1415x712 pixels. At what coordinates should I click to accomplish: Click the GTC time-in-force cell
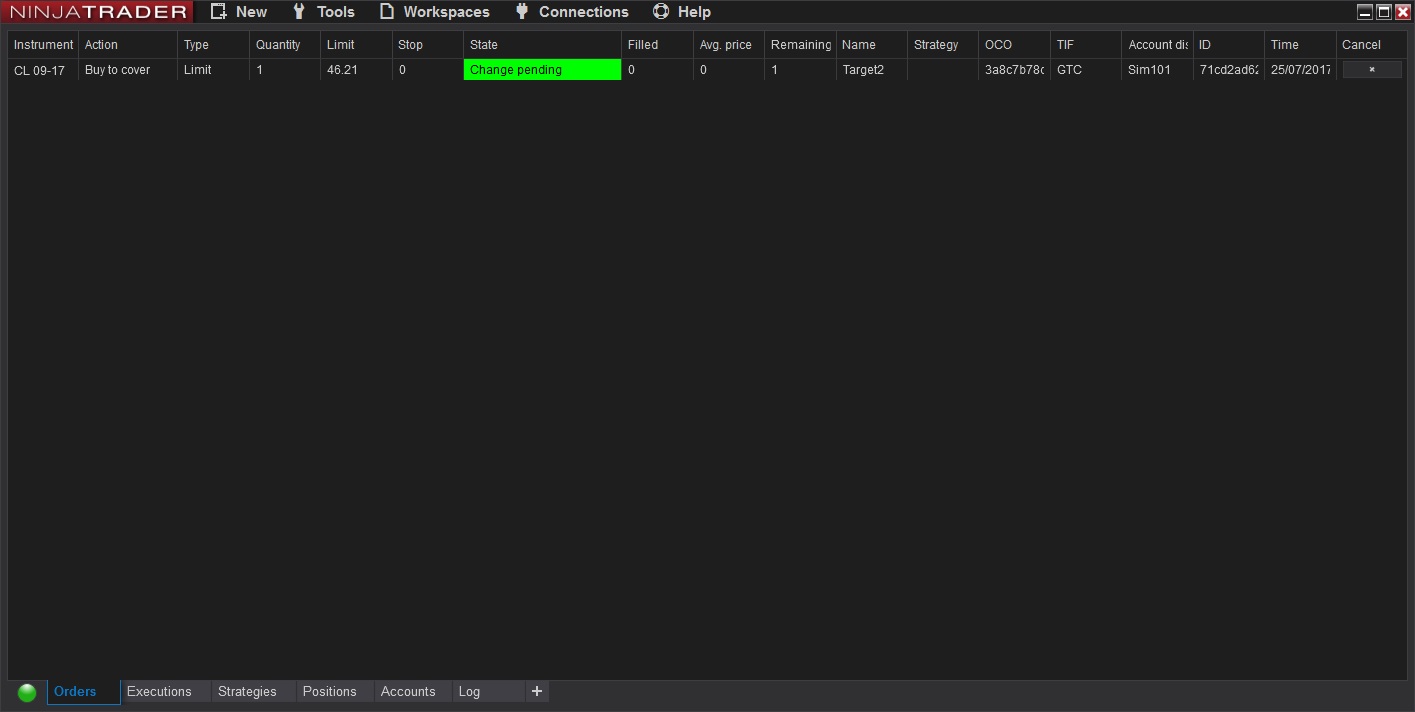[x=1086, y=70]
